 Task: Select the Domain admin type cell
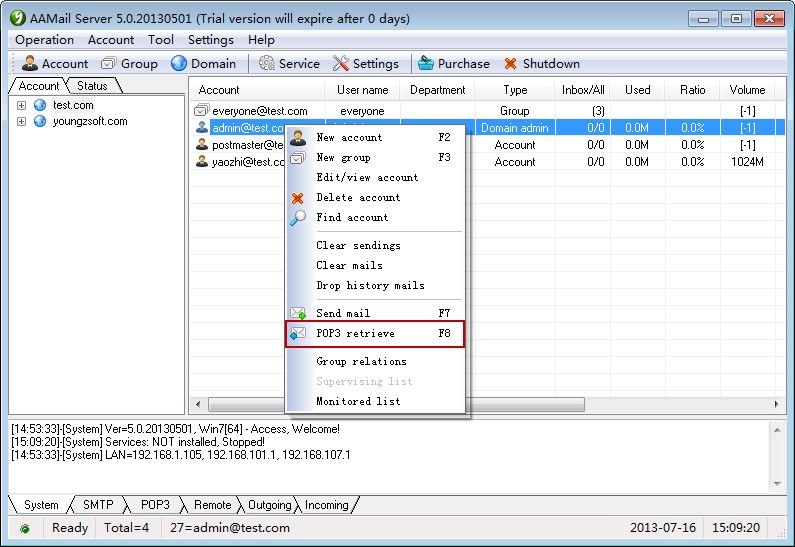click(x=515, y=128)
